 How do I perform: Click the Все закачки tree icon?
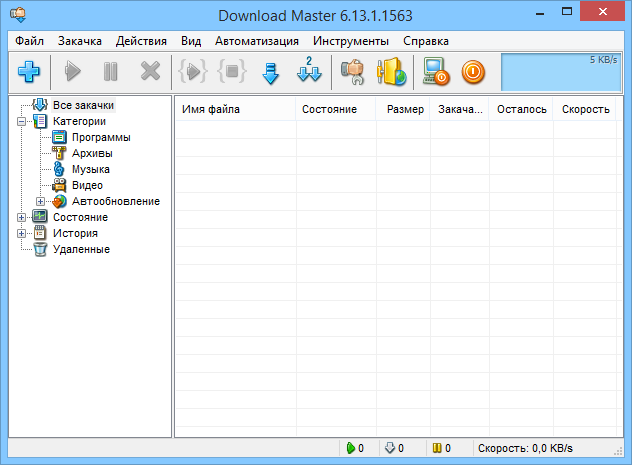(40, 105)
